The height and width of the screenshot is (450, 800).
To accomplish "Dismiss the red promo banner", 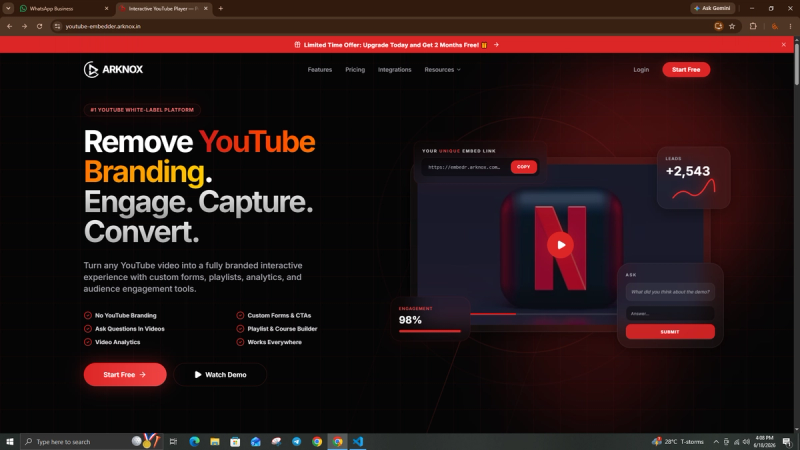I will point(784,45).
